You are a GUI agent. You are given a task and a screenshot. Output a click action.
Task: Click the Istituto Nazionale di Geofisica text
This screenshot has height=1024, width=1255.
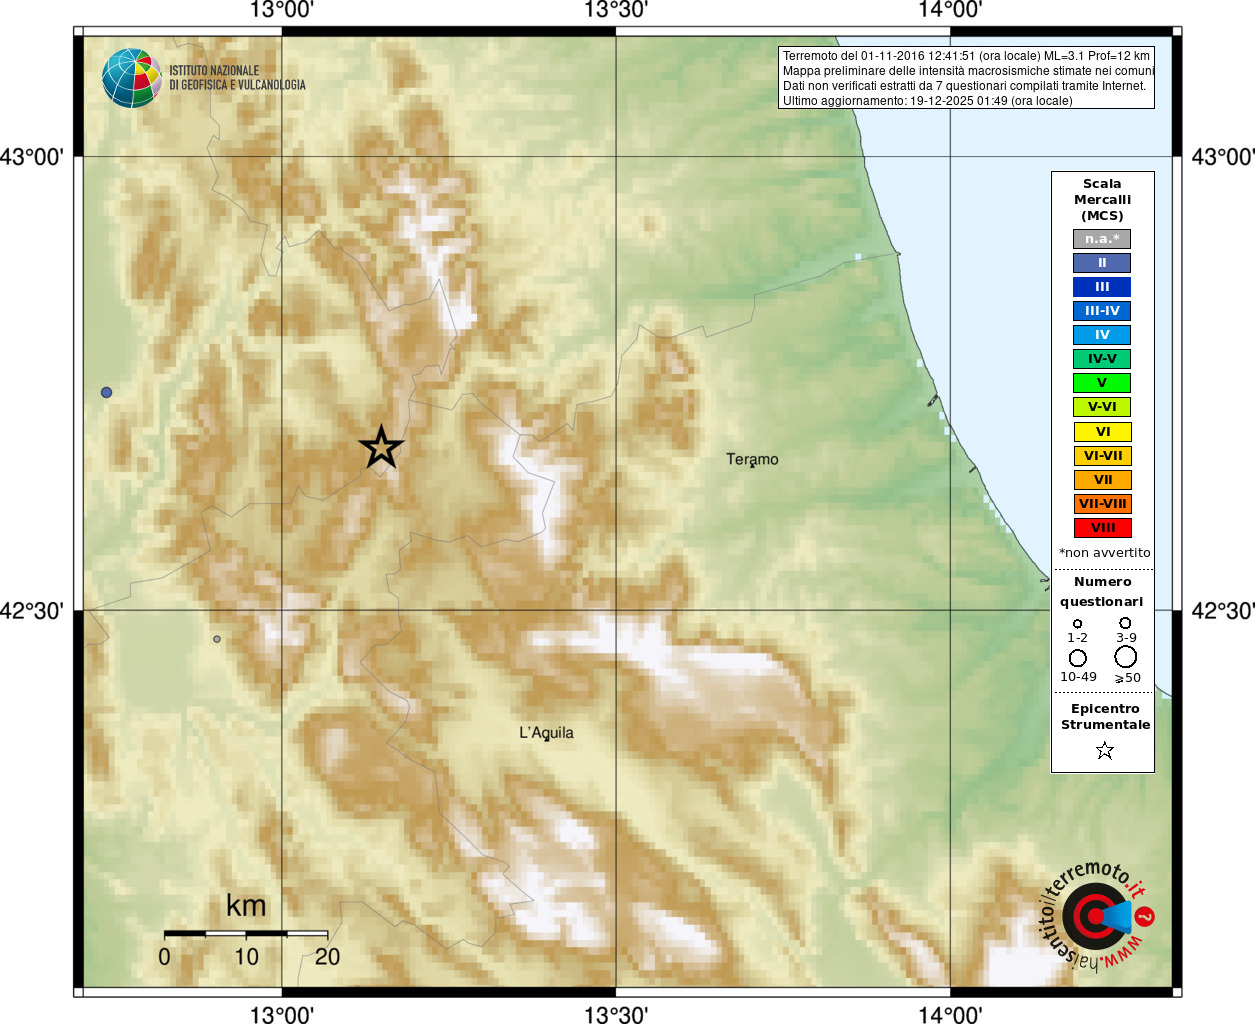tap(237, 78)
